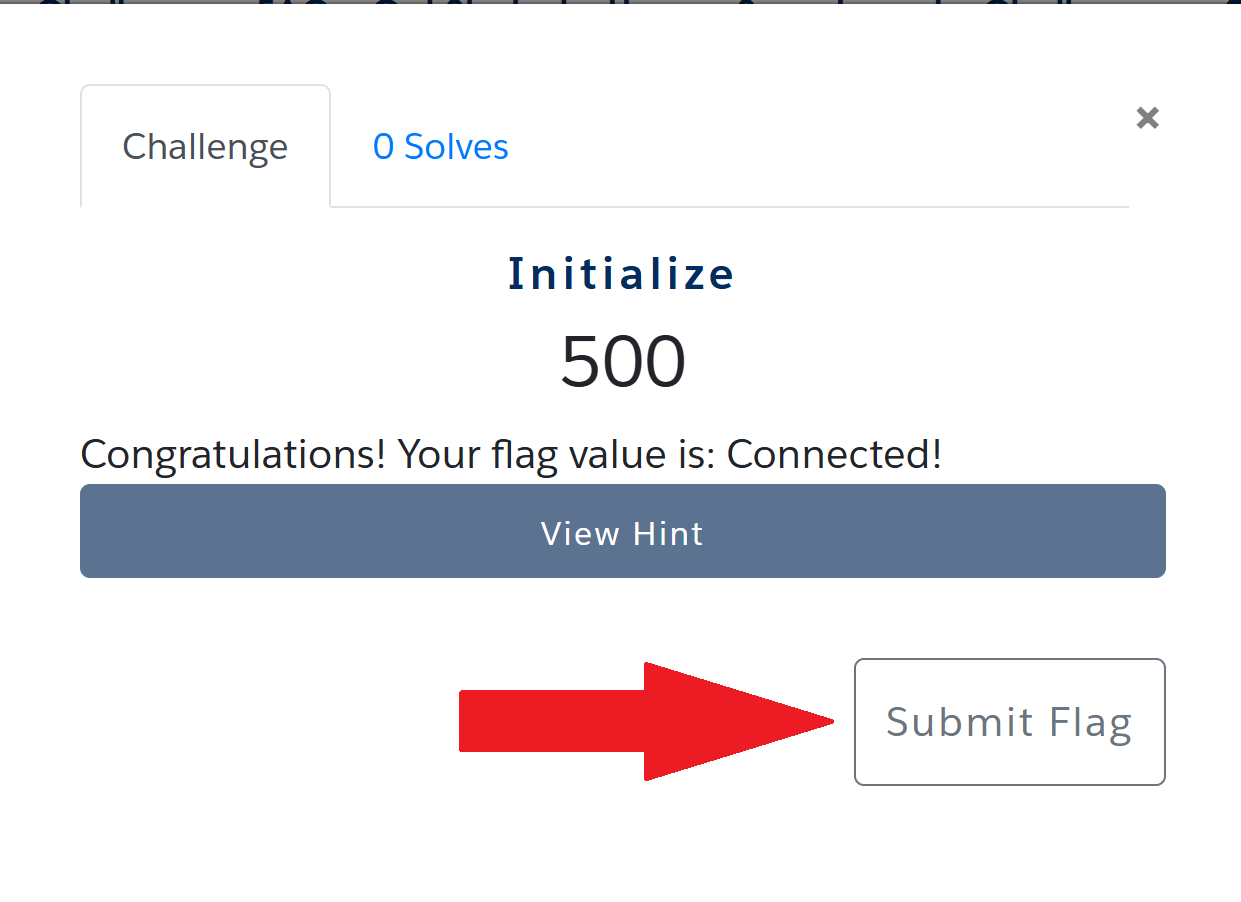This screenshot has width=1241, height=902.
Task: Click the Connected! flag value text
Action: tap(834, 455)
